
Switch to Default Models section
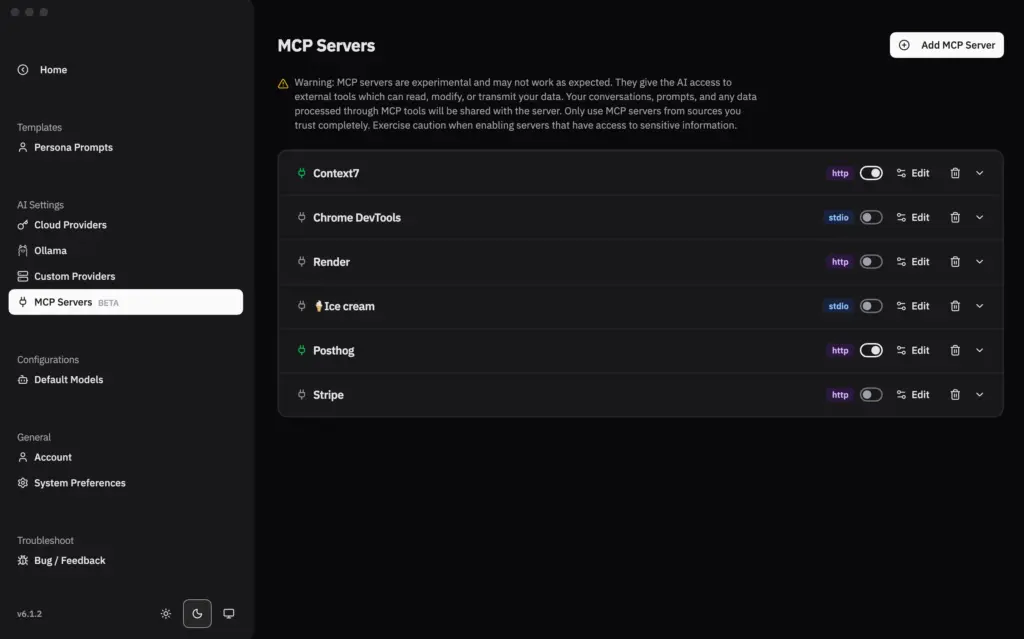point(66,379)
